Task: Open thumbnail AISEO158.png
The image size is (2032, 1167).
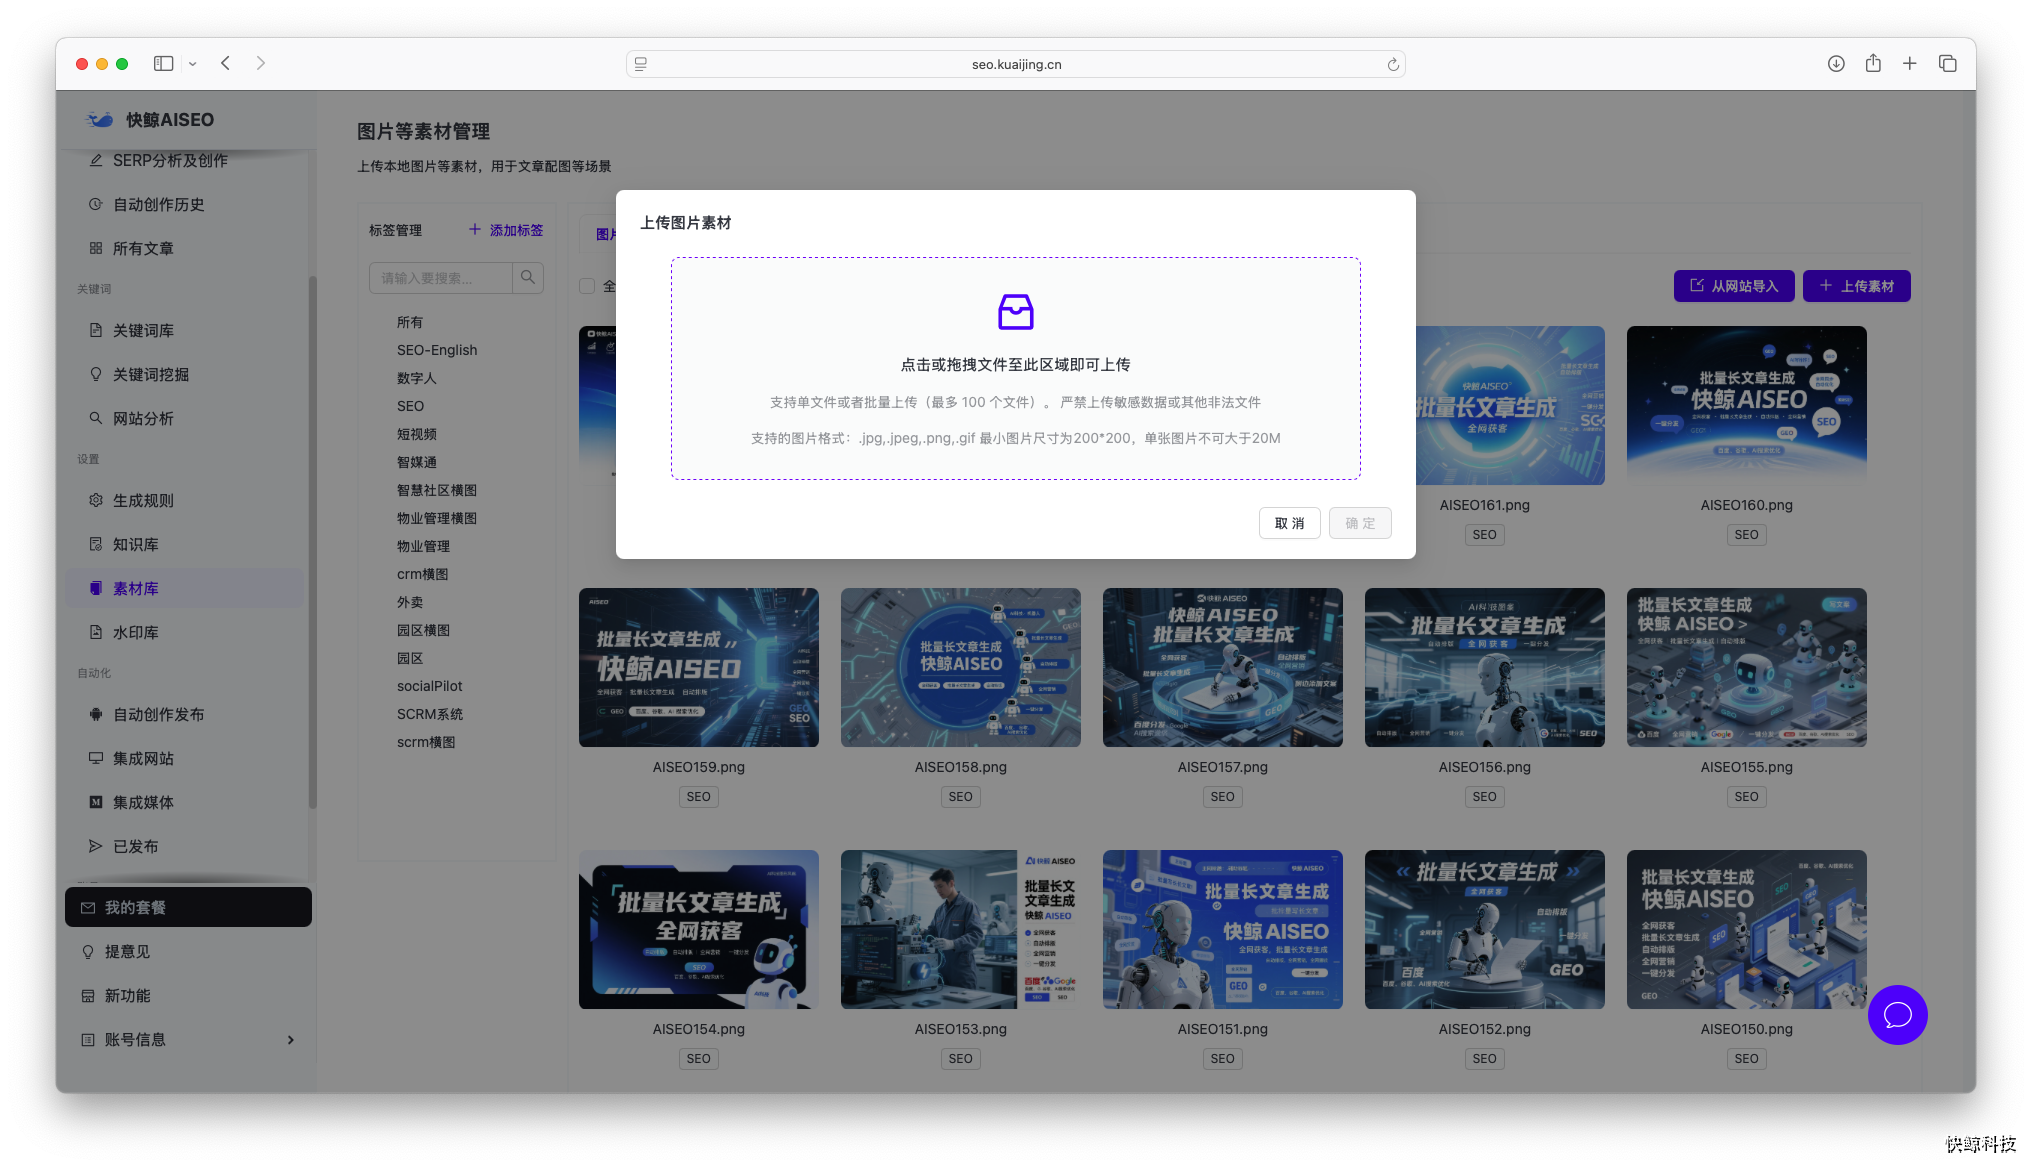Action: (x=961, y=667)
